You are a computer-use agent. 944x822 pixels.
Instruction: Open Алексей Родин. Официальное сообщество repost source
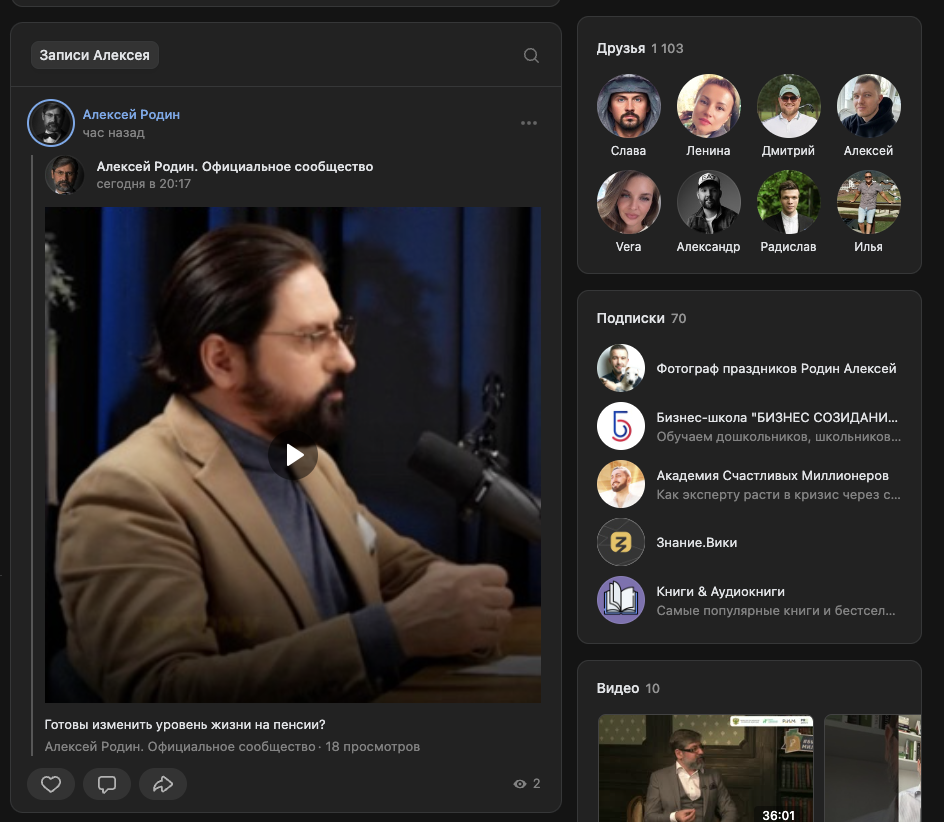[234, 167]
